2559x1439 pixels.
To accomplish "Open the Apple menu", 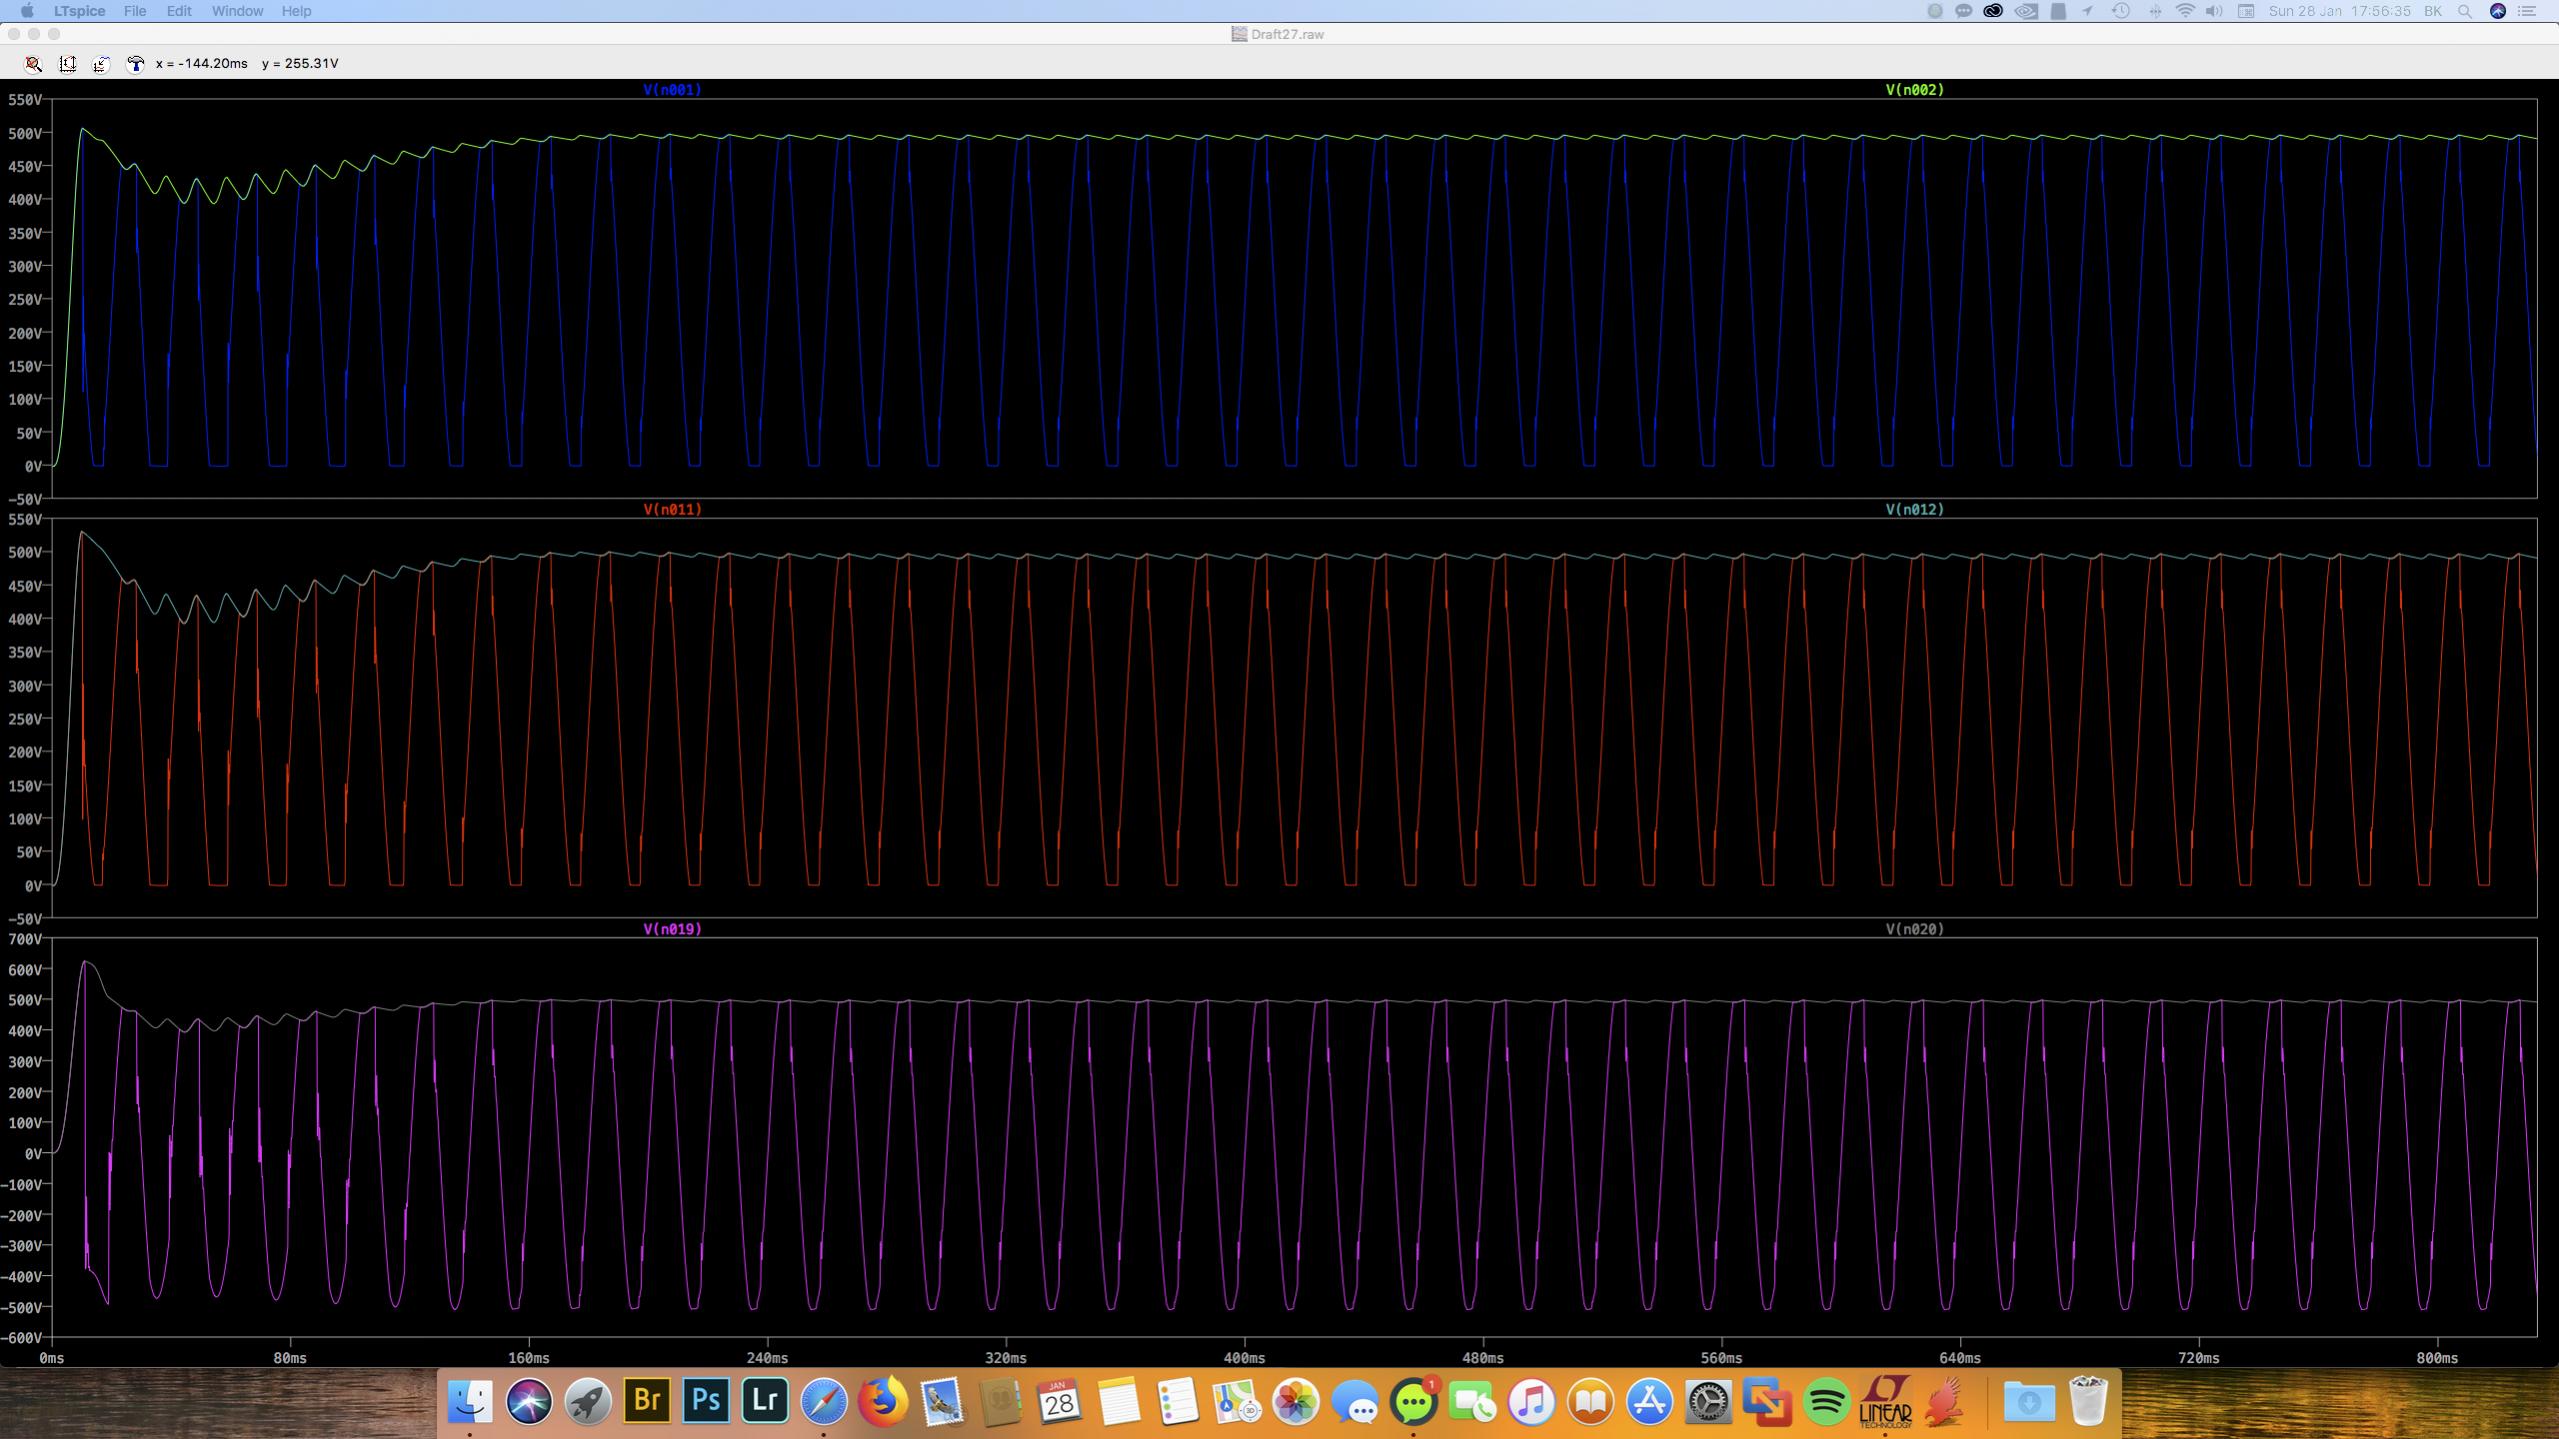I will 27,11.
